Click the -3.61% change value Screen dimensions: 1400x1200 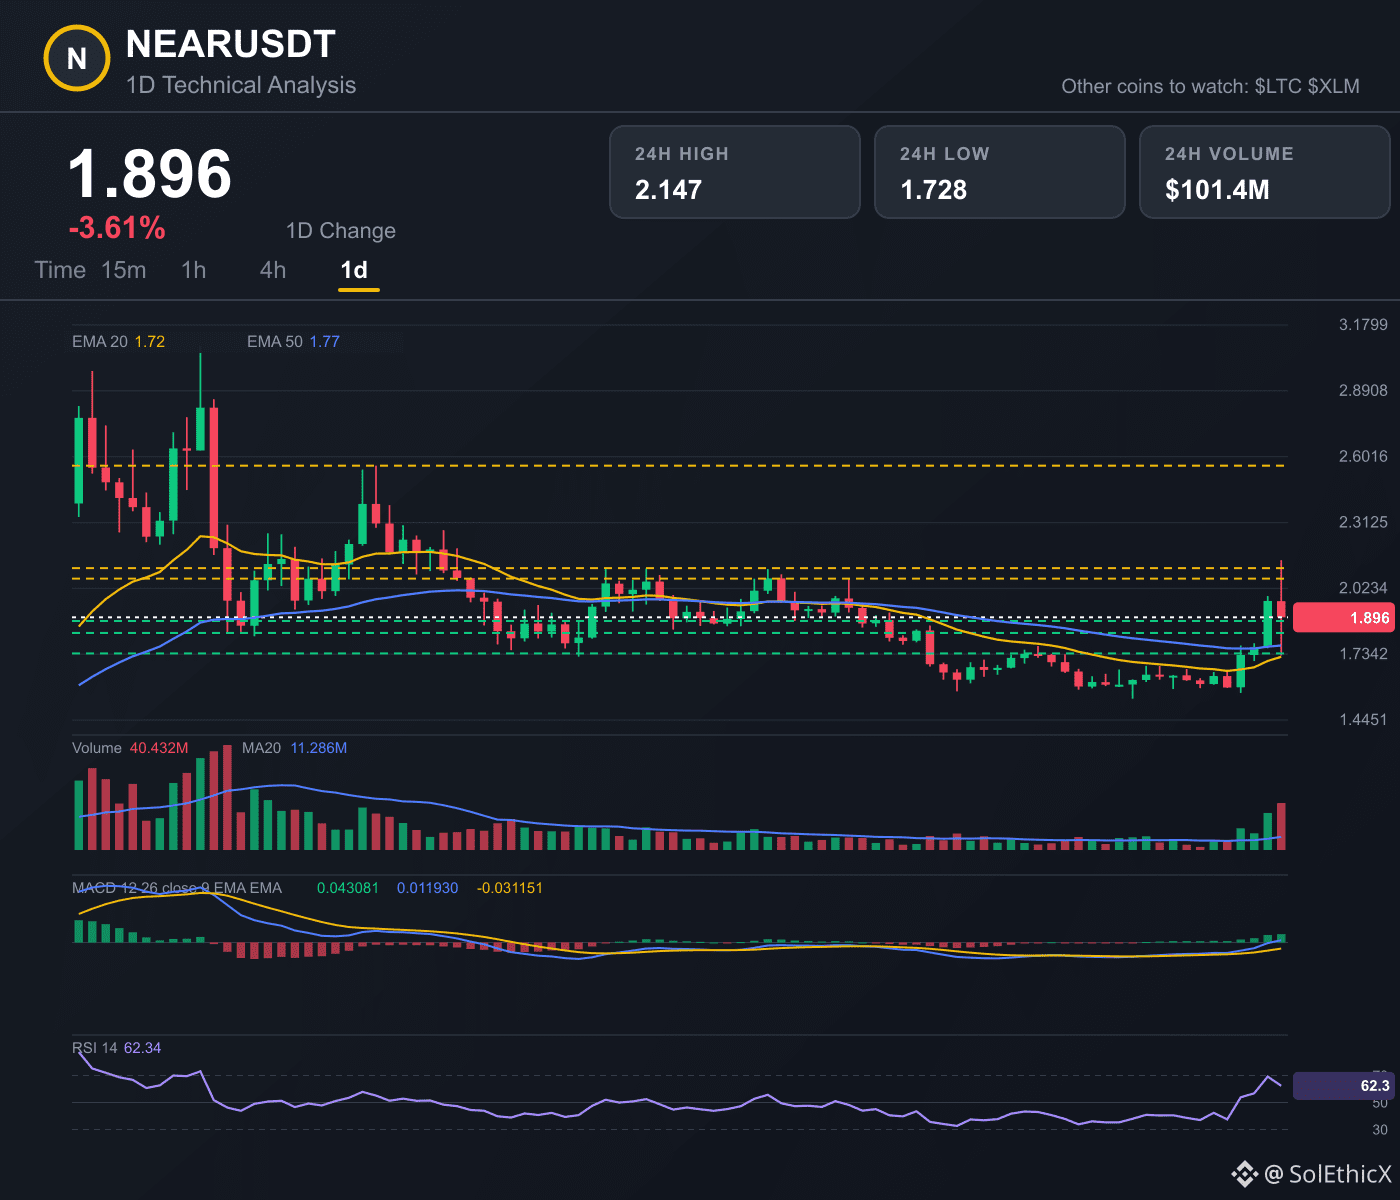(x=117, y=228)
